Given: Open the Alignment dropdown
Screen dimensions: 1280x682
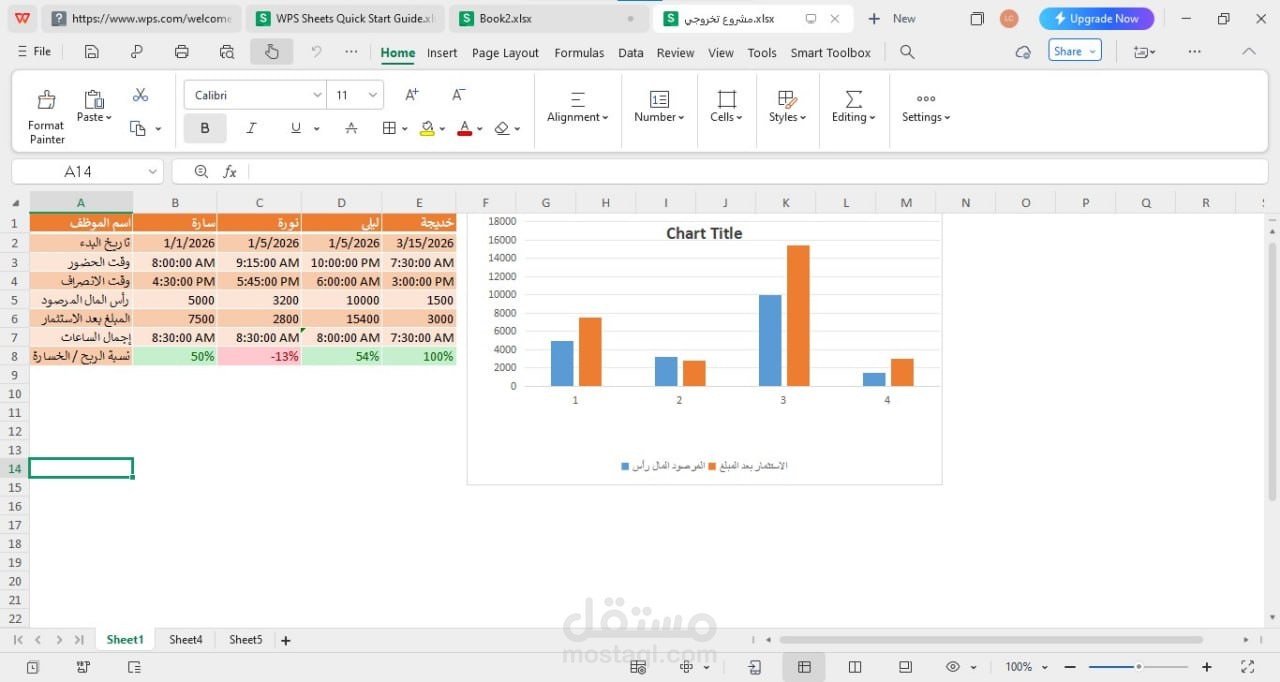Looking at the screenshot, I should pos(578,108).
